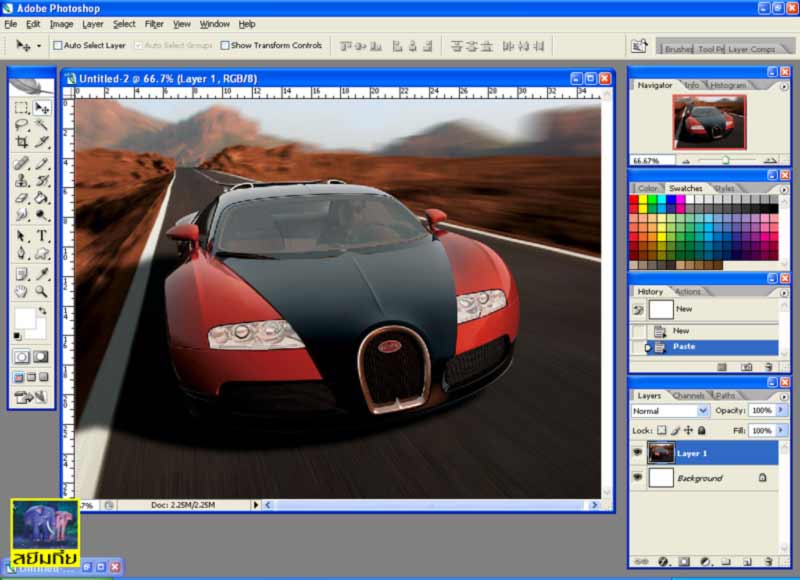This screenshot has width=800, height=580.
Task: Open Navigator panel options menu arrow
Action: (x=784, y=86)
